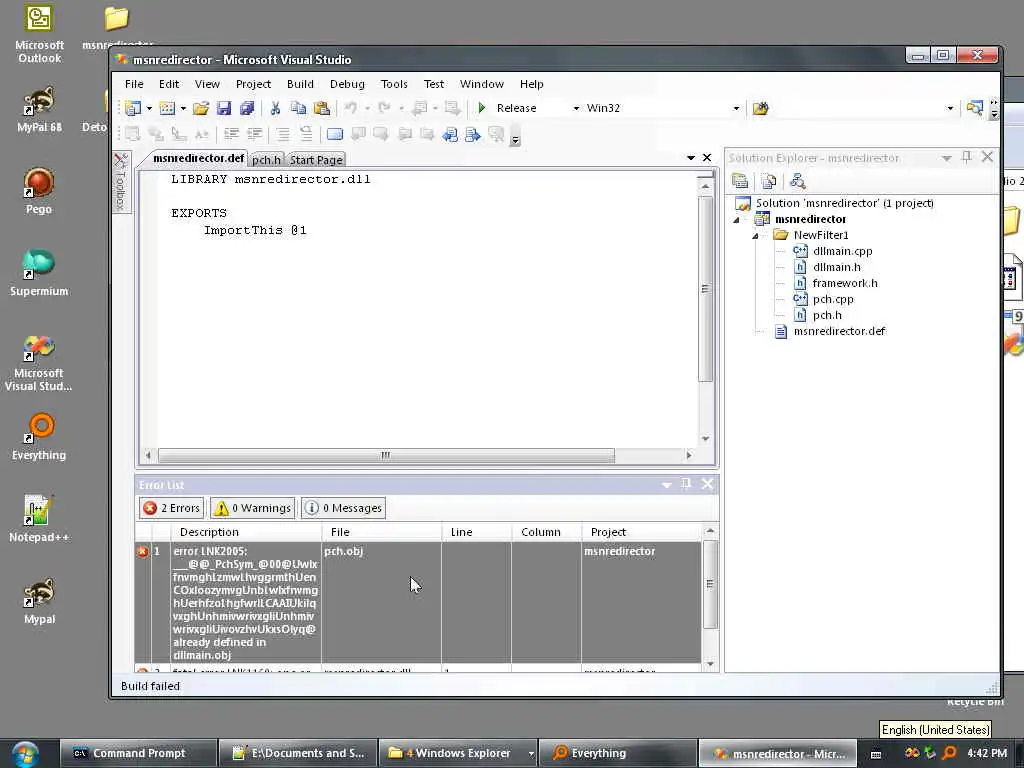Toggle a bookmark with the blue rectangle icon
The width and height of the screenshot is (1024, 768).
click(335, 135)
